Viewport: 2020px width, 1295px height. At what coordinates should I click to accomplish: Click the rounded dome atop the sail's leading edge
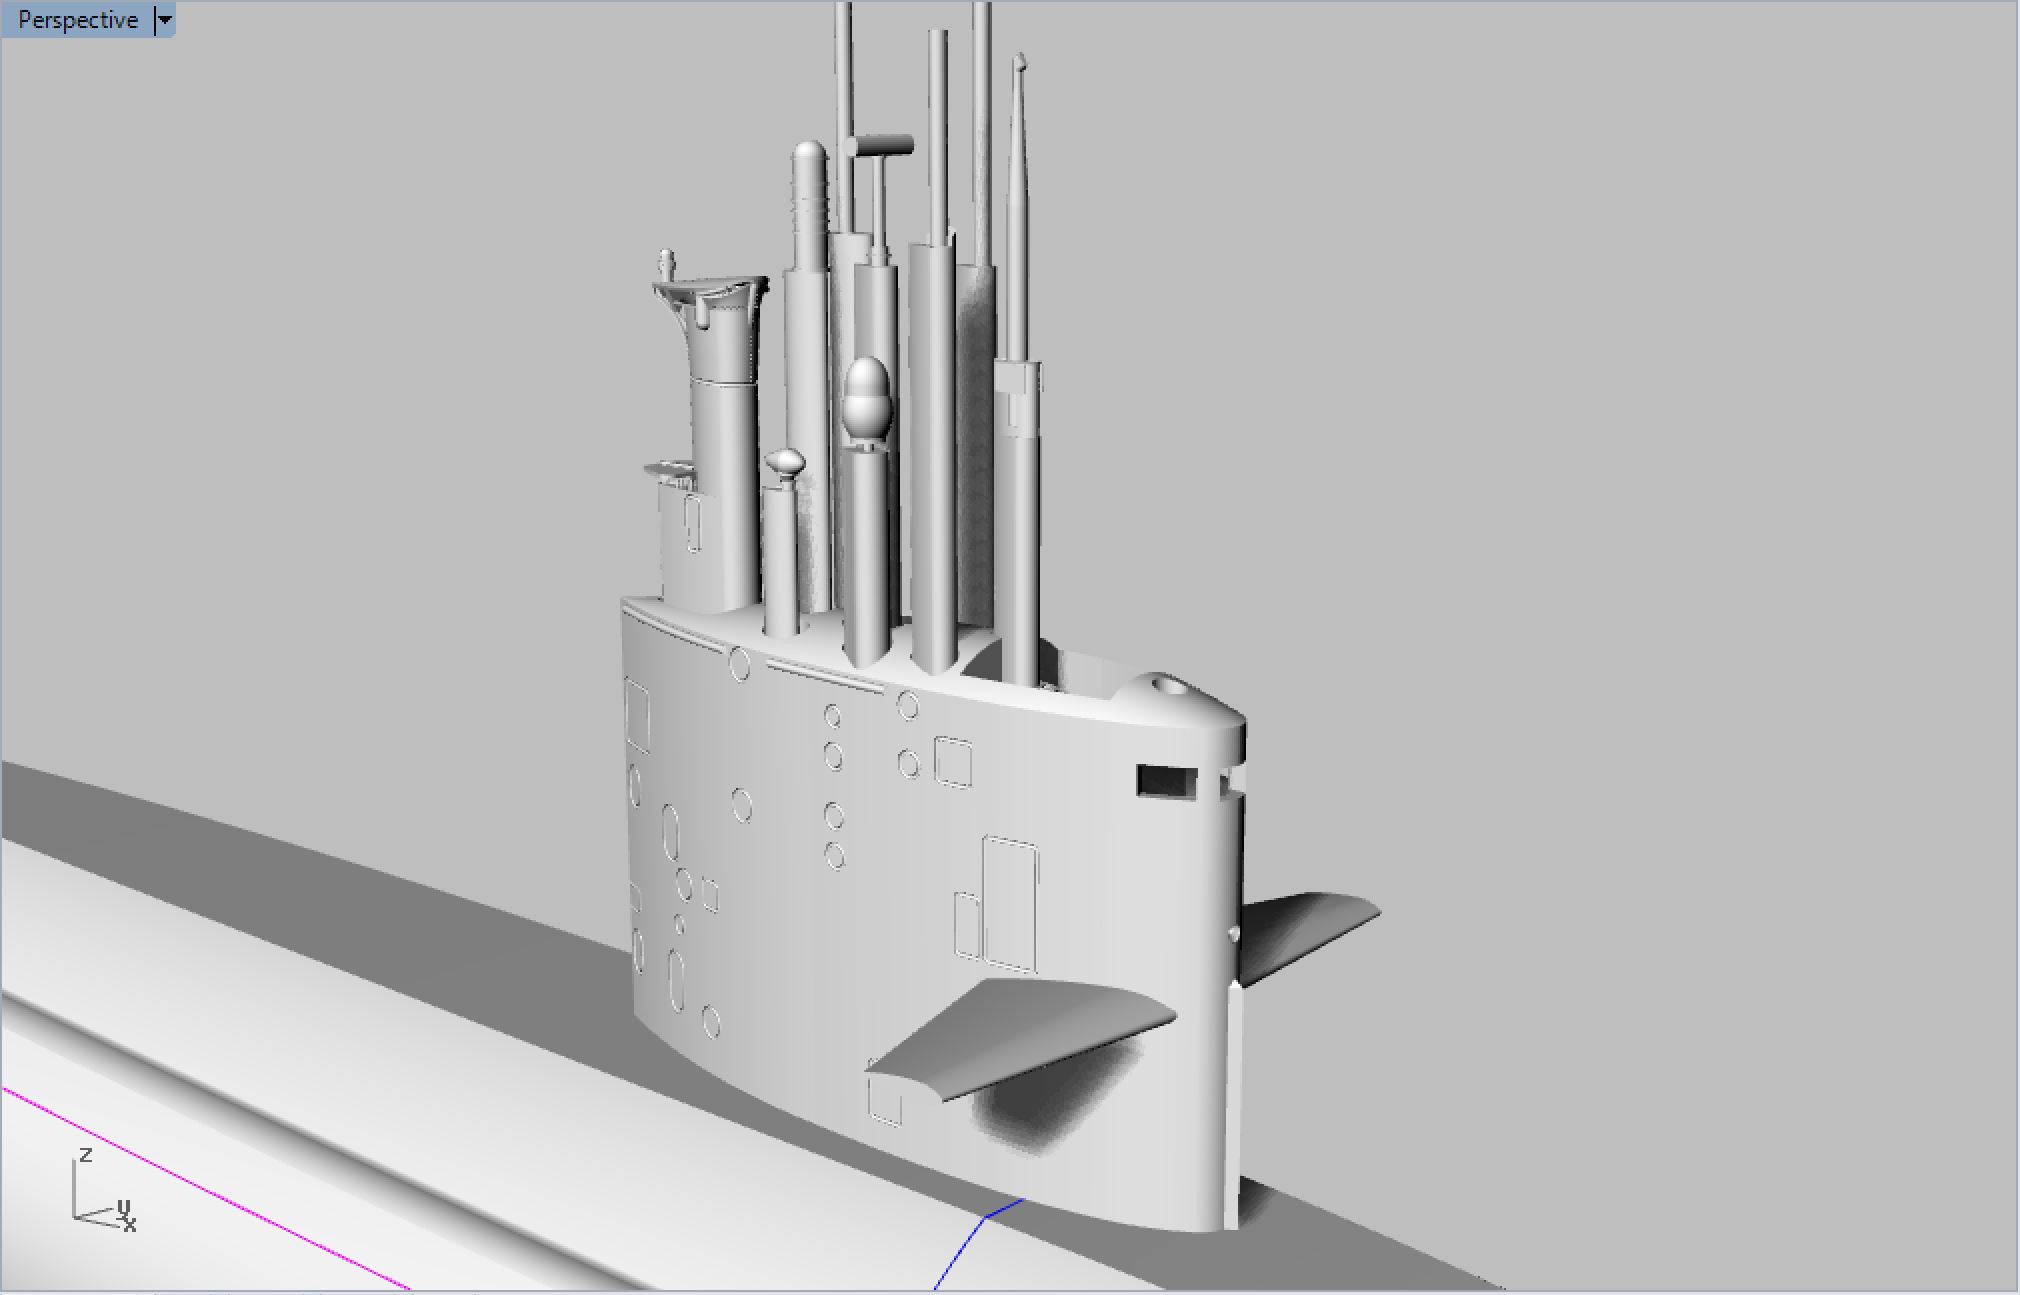coord(1165,690)
